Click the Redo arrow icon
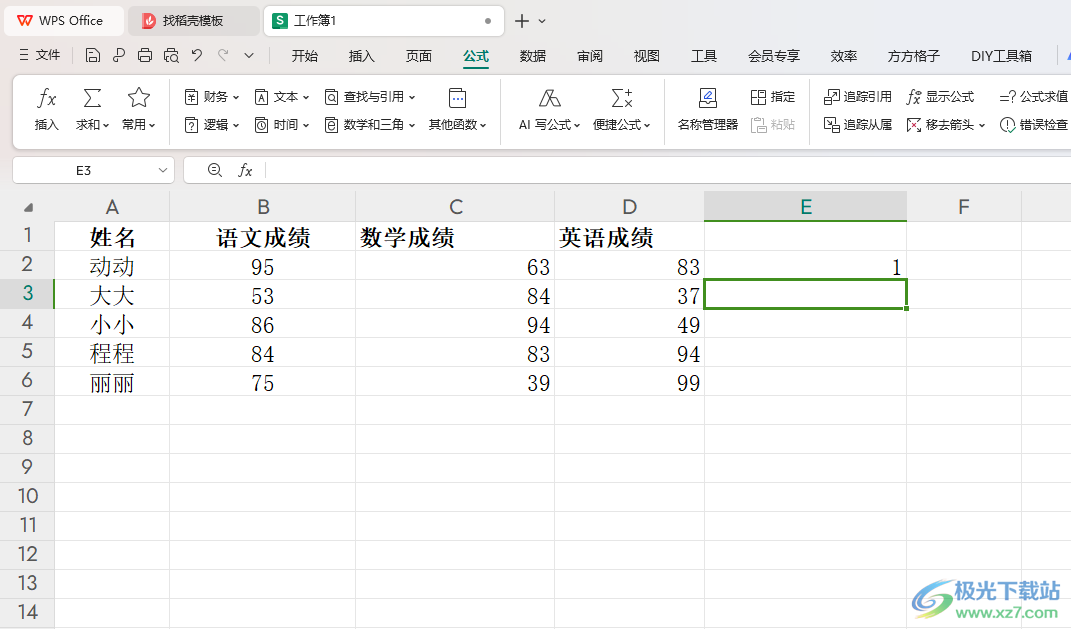The width and height of the screenshot is (1071, 629). click(x=223, y=55)
